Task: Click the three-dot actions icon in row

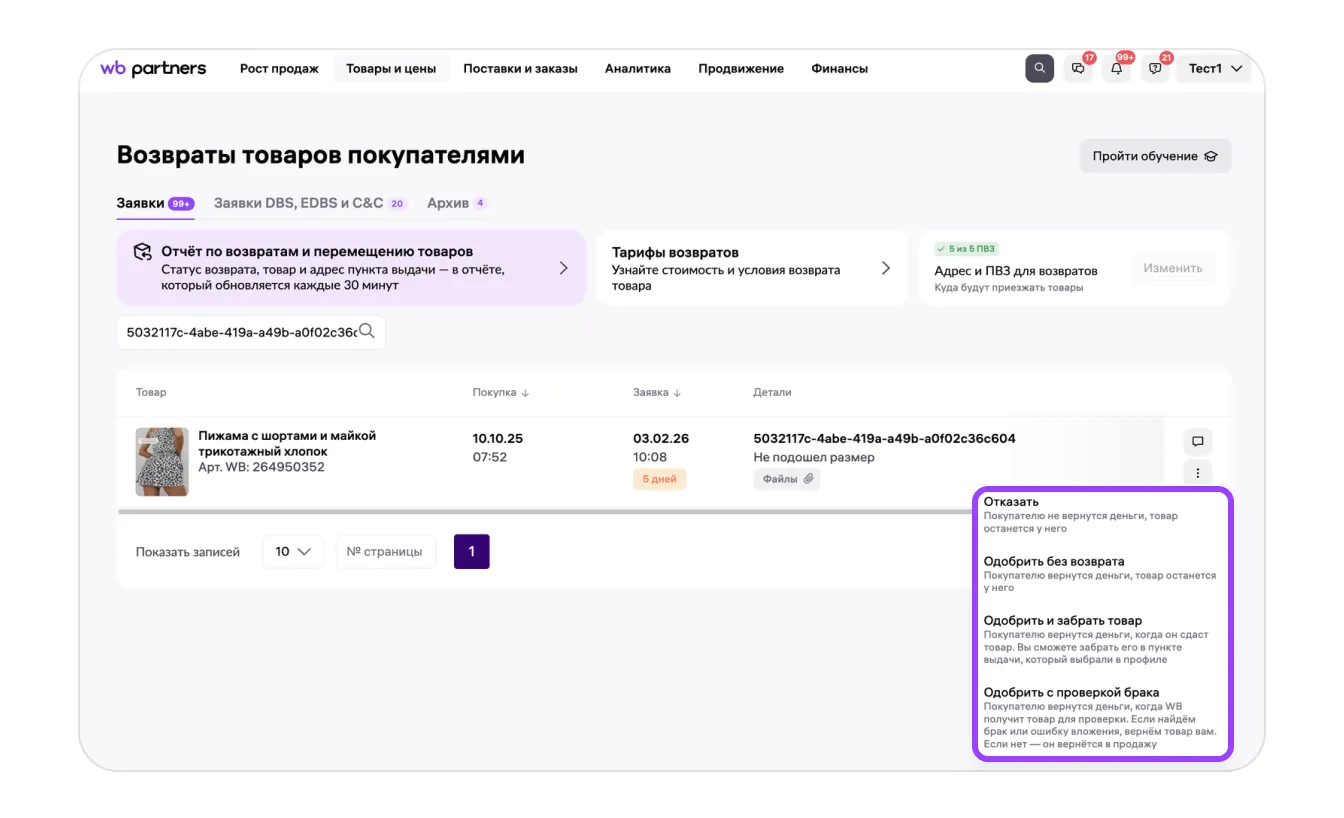Action: [1197, 473]
